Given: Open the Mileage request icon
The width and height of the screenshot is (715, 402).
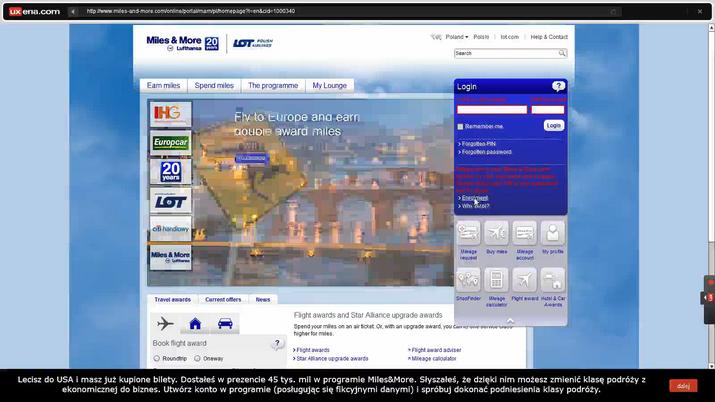Looking at the screenshot, I should tap(468, 233).
